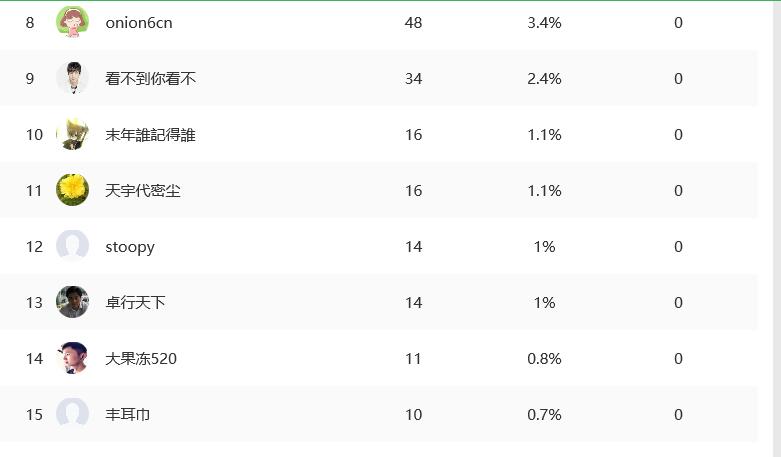Select the name 卓行天下
Image resolution: width=781 pixels, height=457 pixels.
pos(135,303)
